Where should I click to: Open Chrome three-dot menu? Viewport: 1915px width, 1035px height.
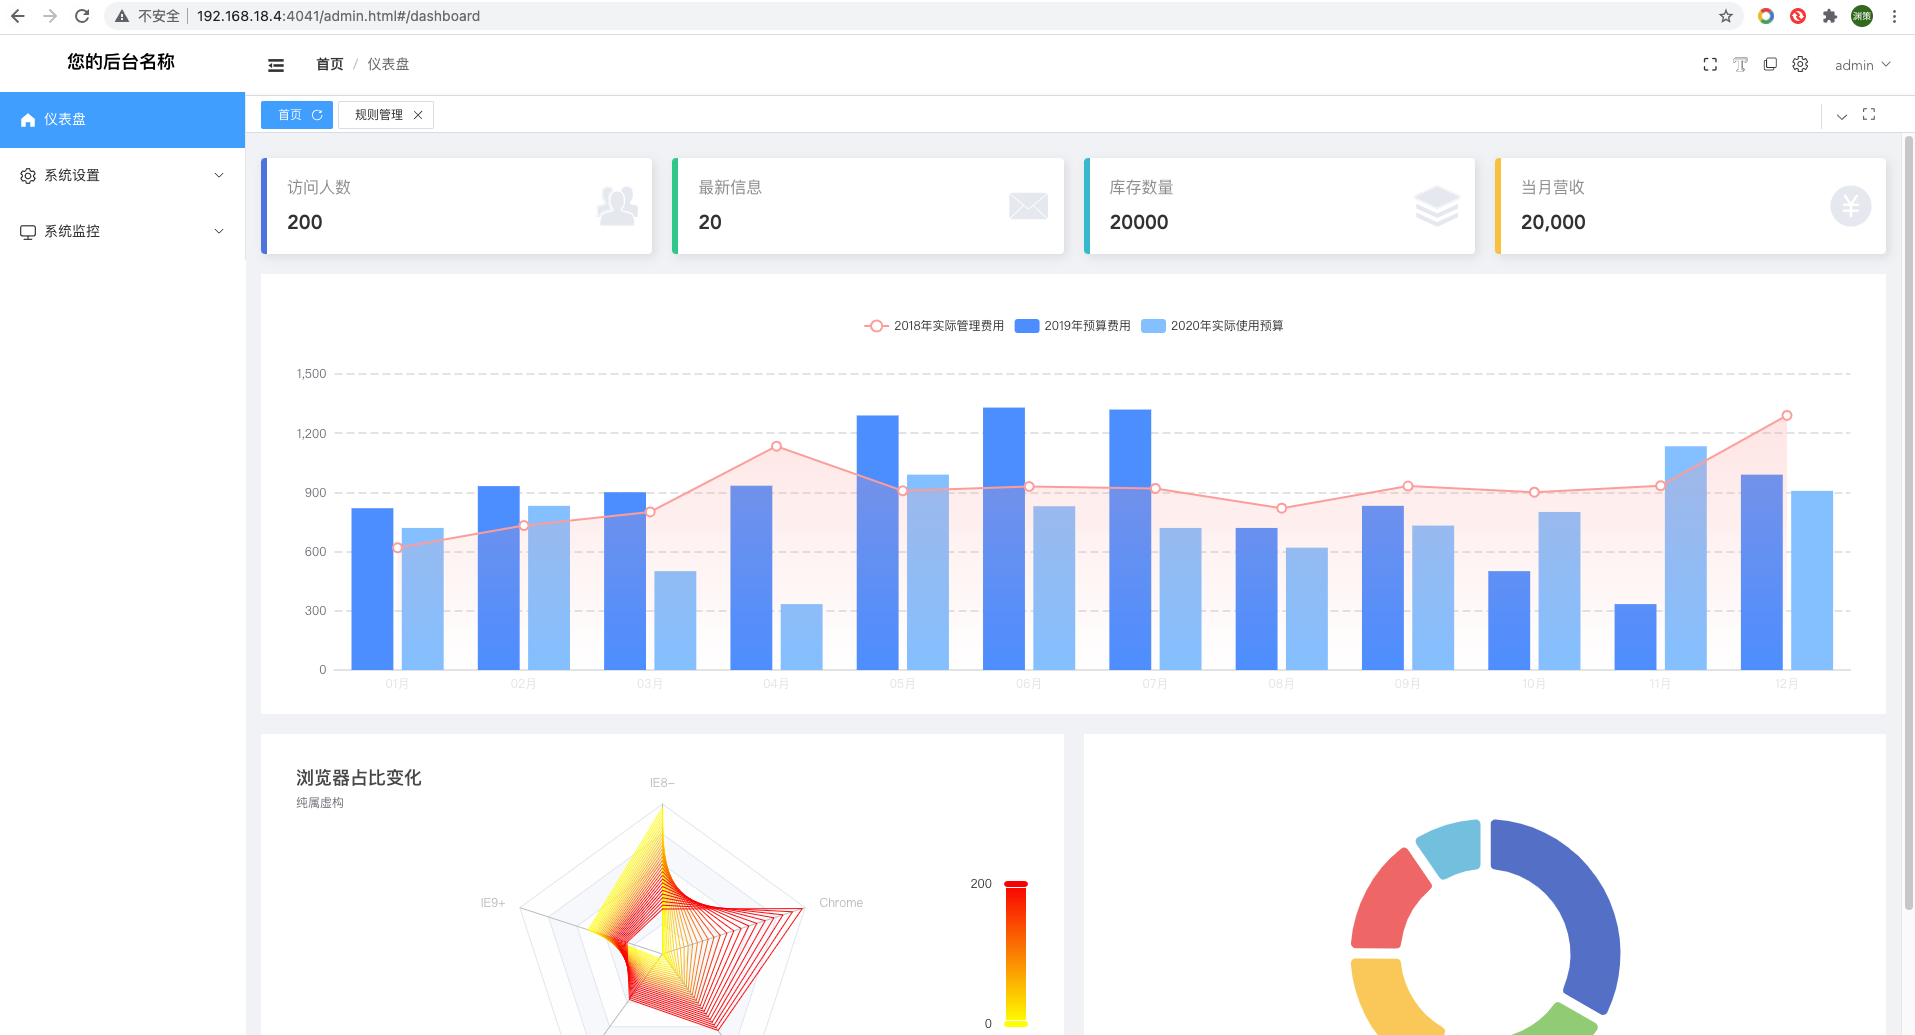(x=1894, y=16)
